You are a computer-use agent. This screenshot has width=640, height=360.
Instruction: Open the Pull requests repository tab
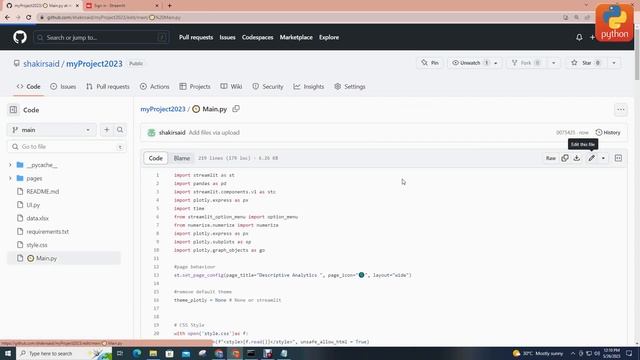pyautogui.click(x=108, y=87)
